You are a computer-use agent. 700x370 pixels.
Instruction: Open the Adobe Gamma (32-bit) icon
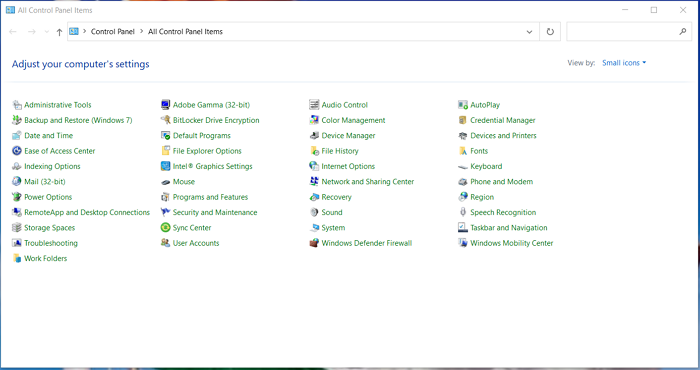[165, 105]
